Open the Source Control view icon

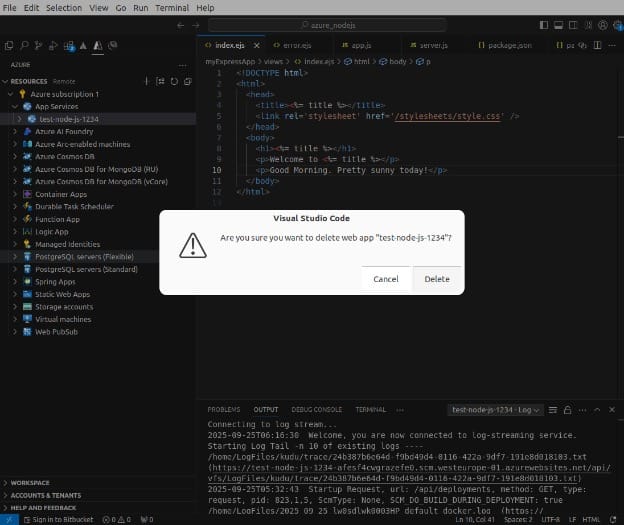click(38, 46)
